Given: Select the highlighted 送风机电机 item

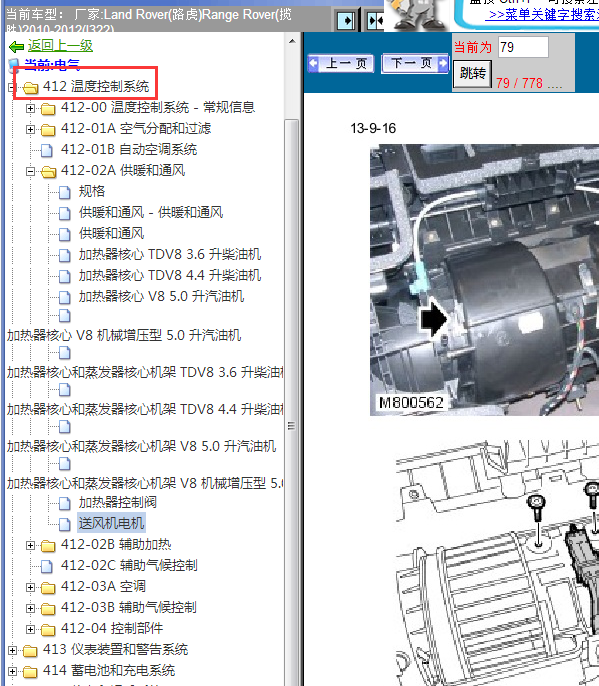Looking at the screenshot, I should [111, 523].
